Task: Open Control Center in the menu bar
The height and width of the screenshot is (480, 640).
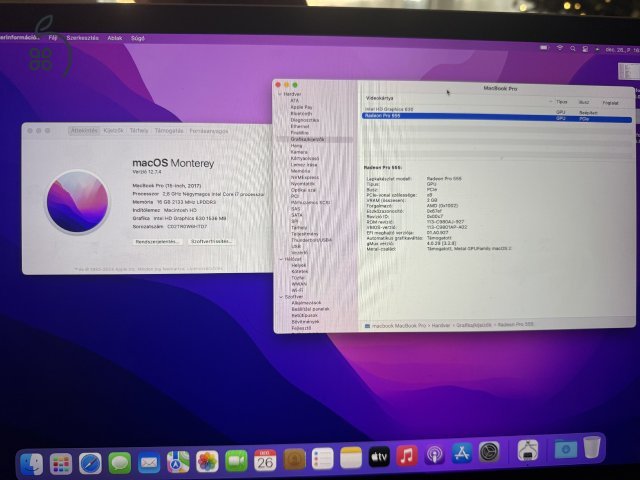Action: coord(585,49)
